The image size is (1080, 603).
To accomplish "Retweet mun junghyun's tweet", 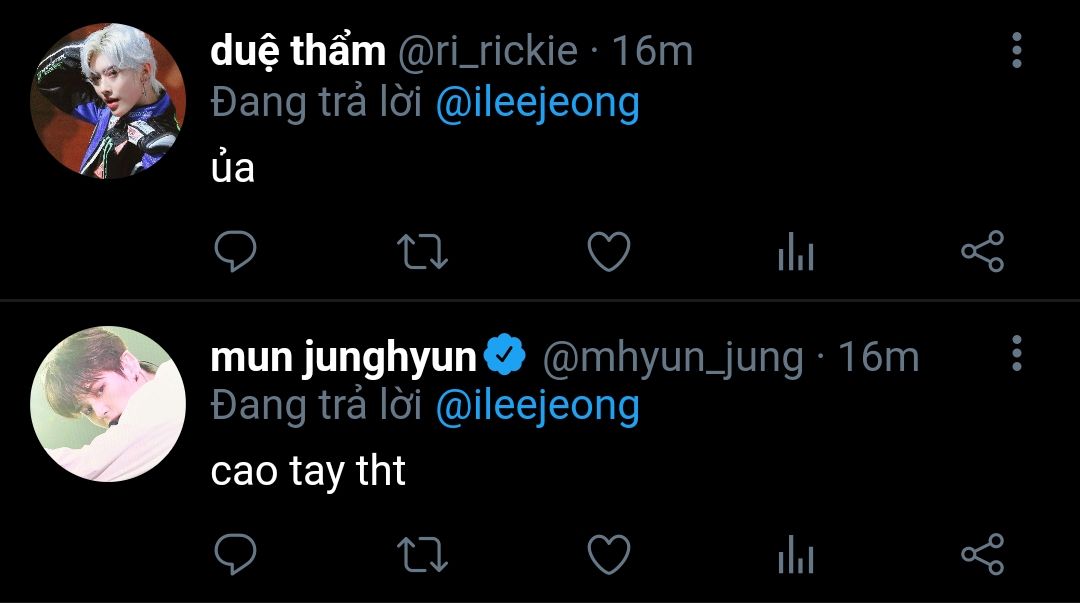I will pos(422,554).
